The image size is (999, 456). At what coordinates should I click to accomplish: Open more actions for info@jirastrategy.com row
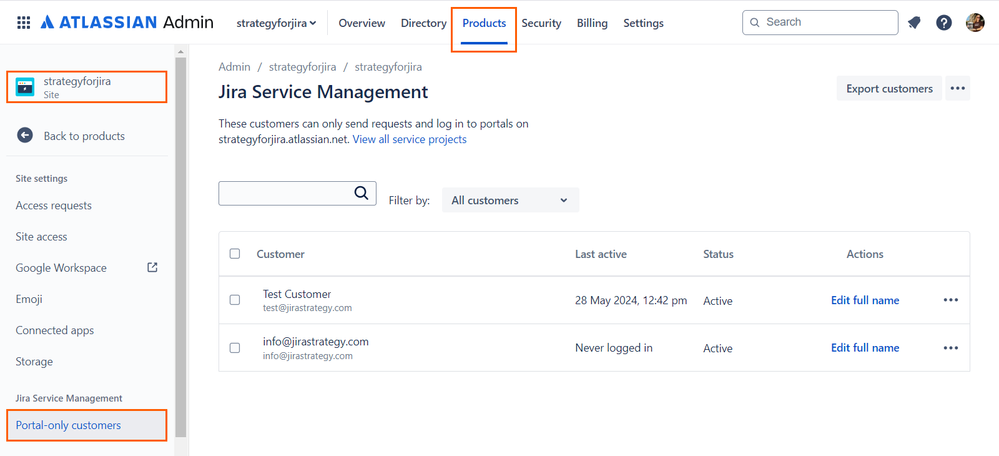click(951, 348)
